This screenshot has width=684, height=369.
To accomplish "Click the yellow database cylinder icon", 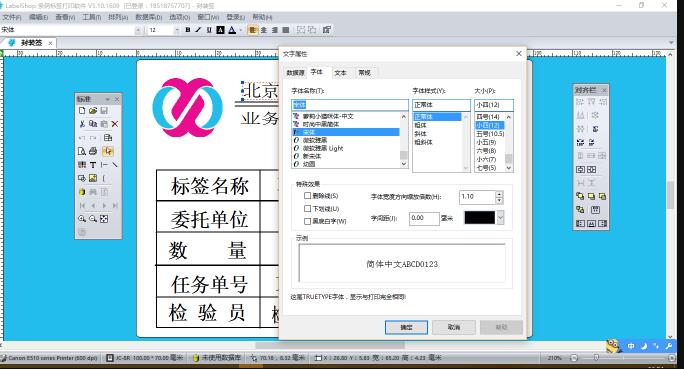I will point(82,192).
